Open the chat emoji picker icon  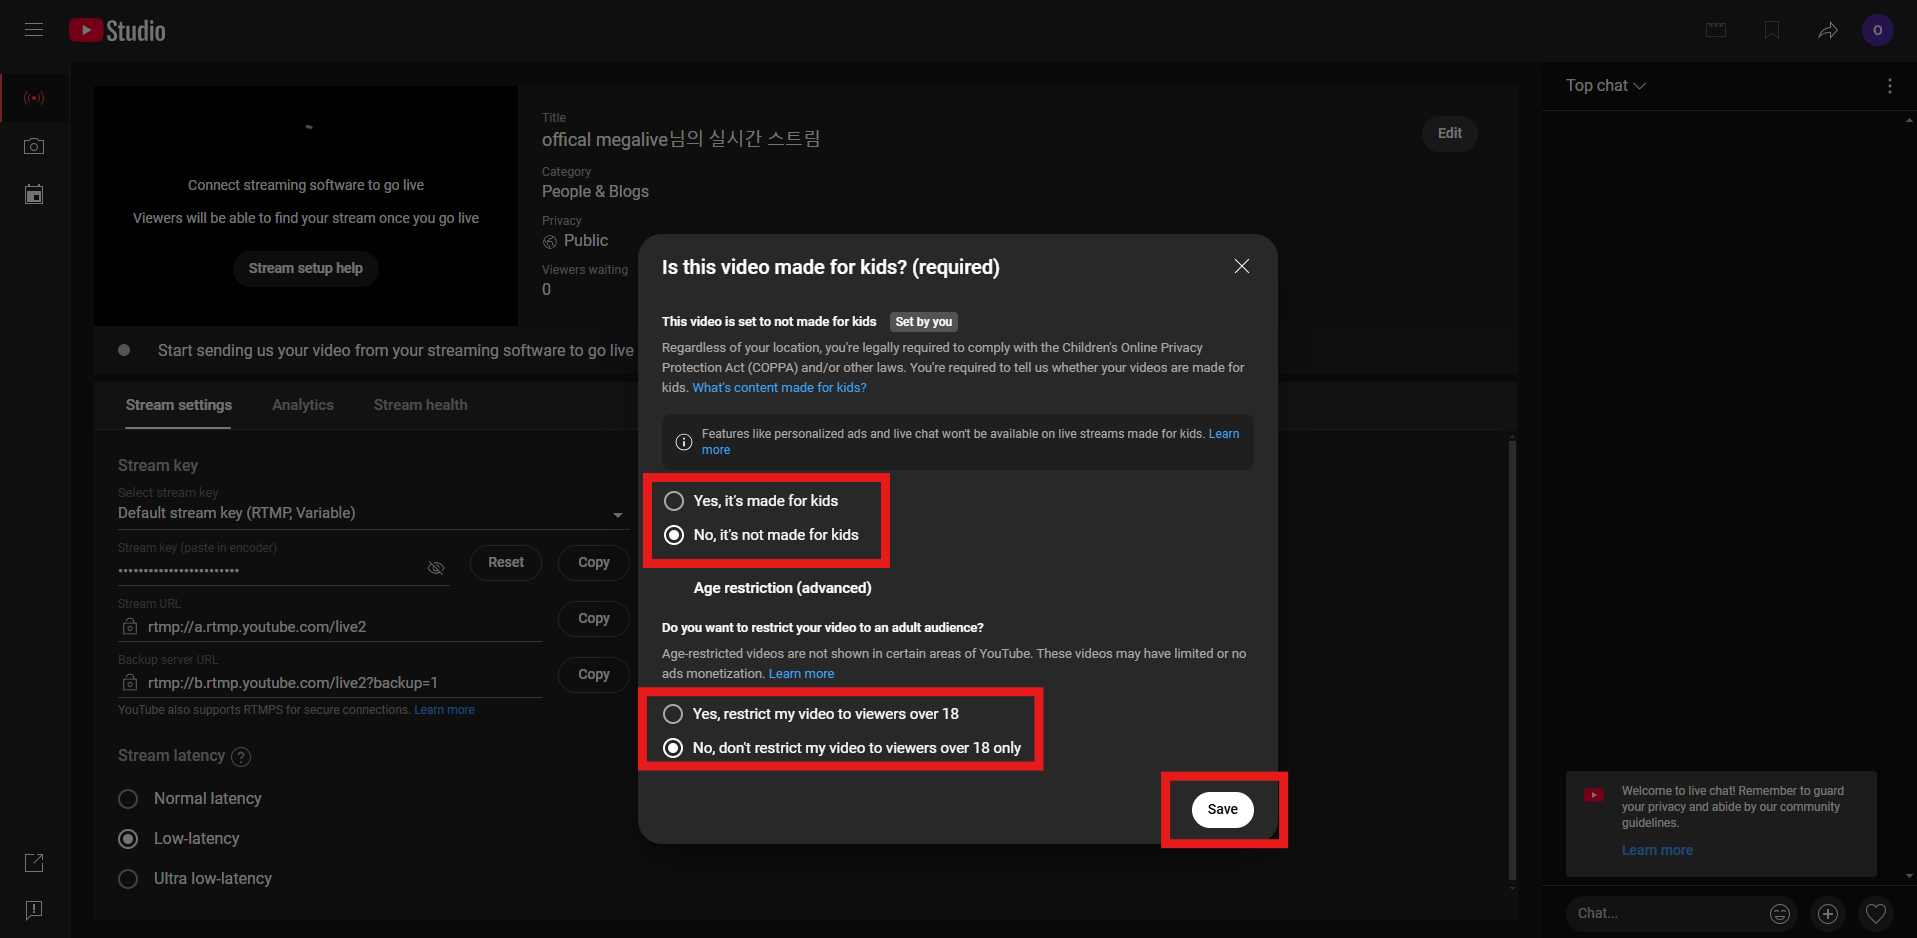[x=1780, y=913]
